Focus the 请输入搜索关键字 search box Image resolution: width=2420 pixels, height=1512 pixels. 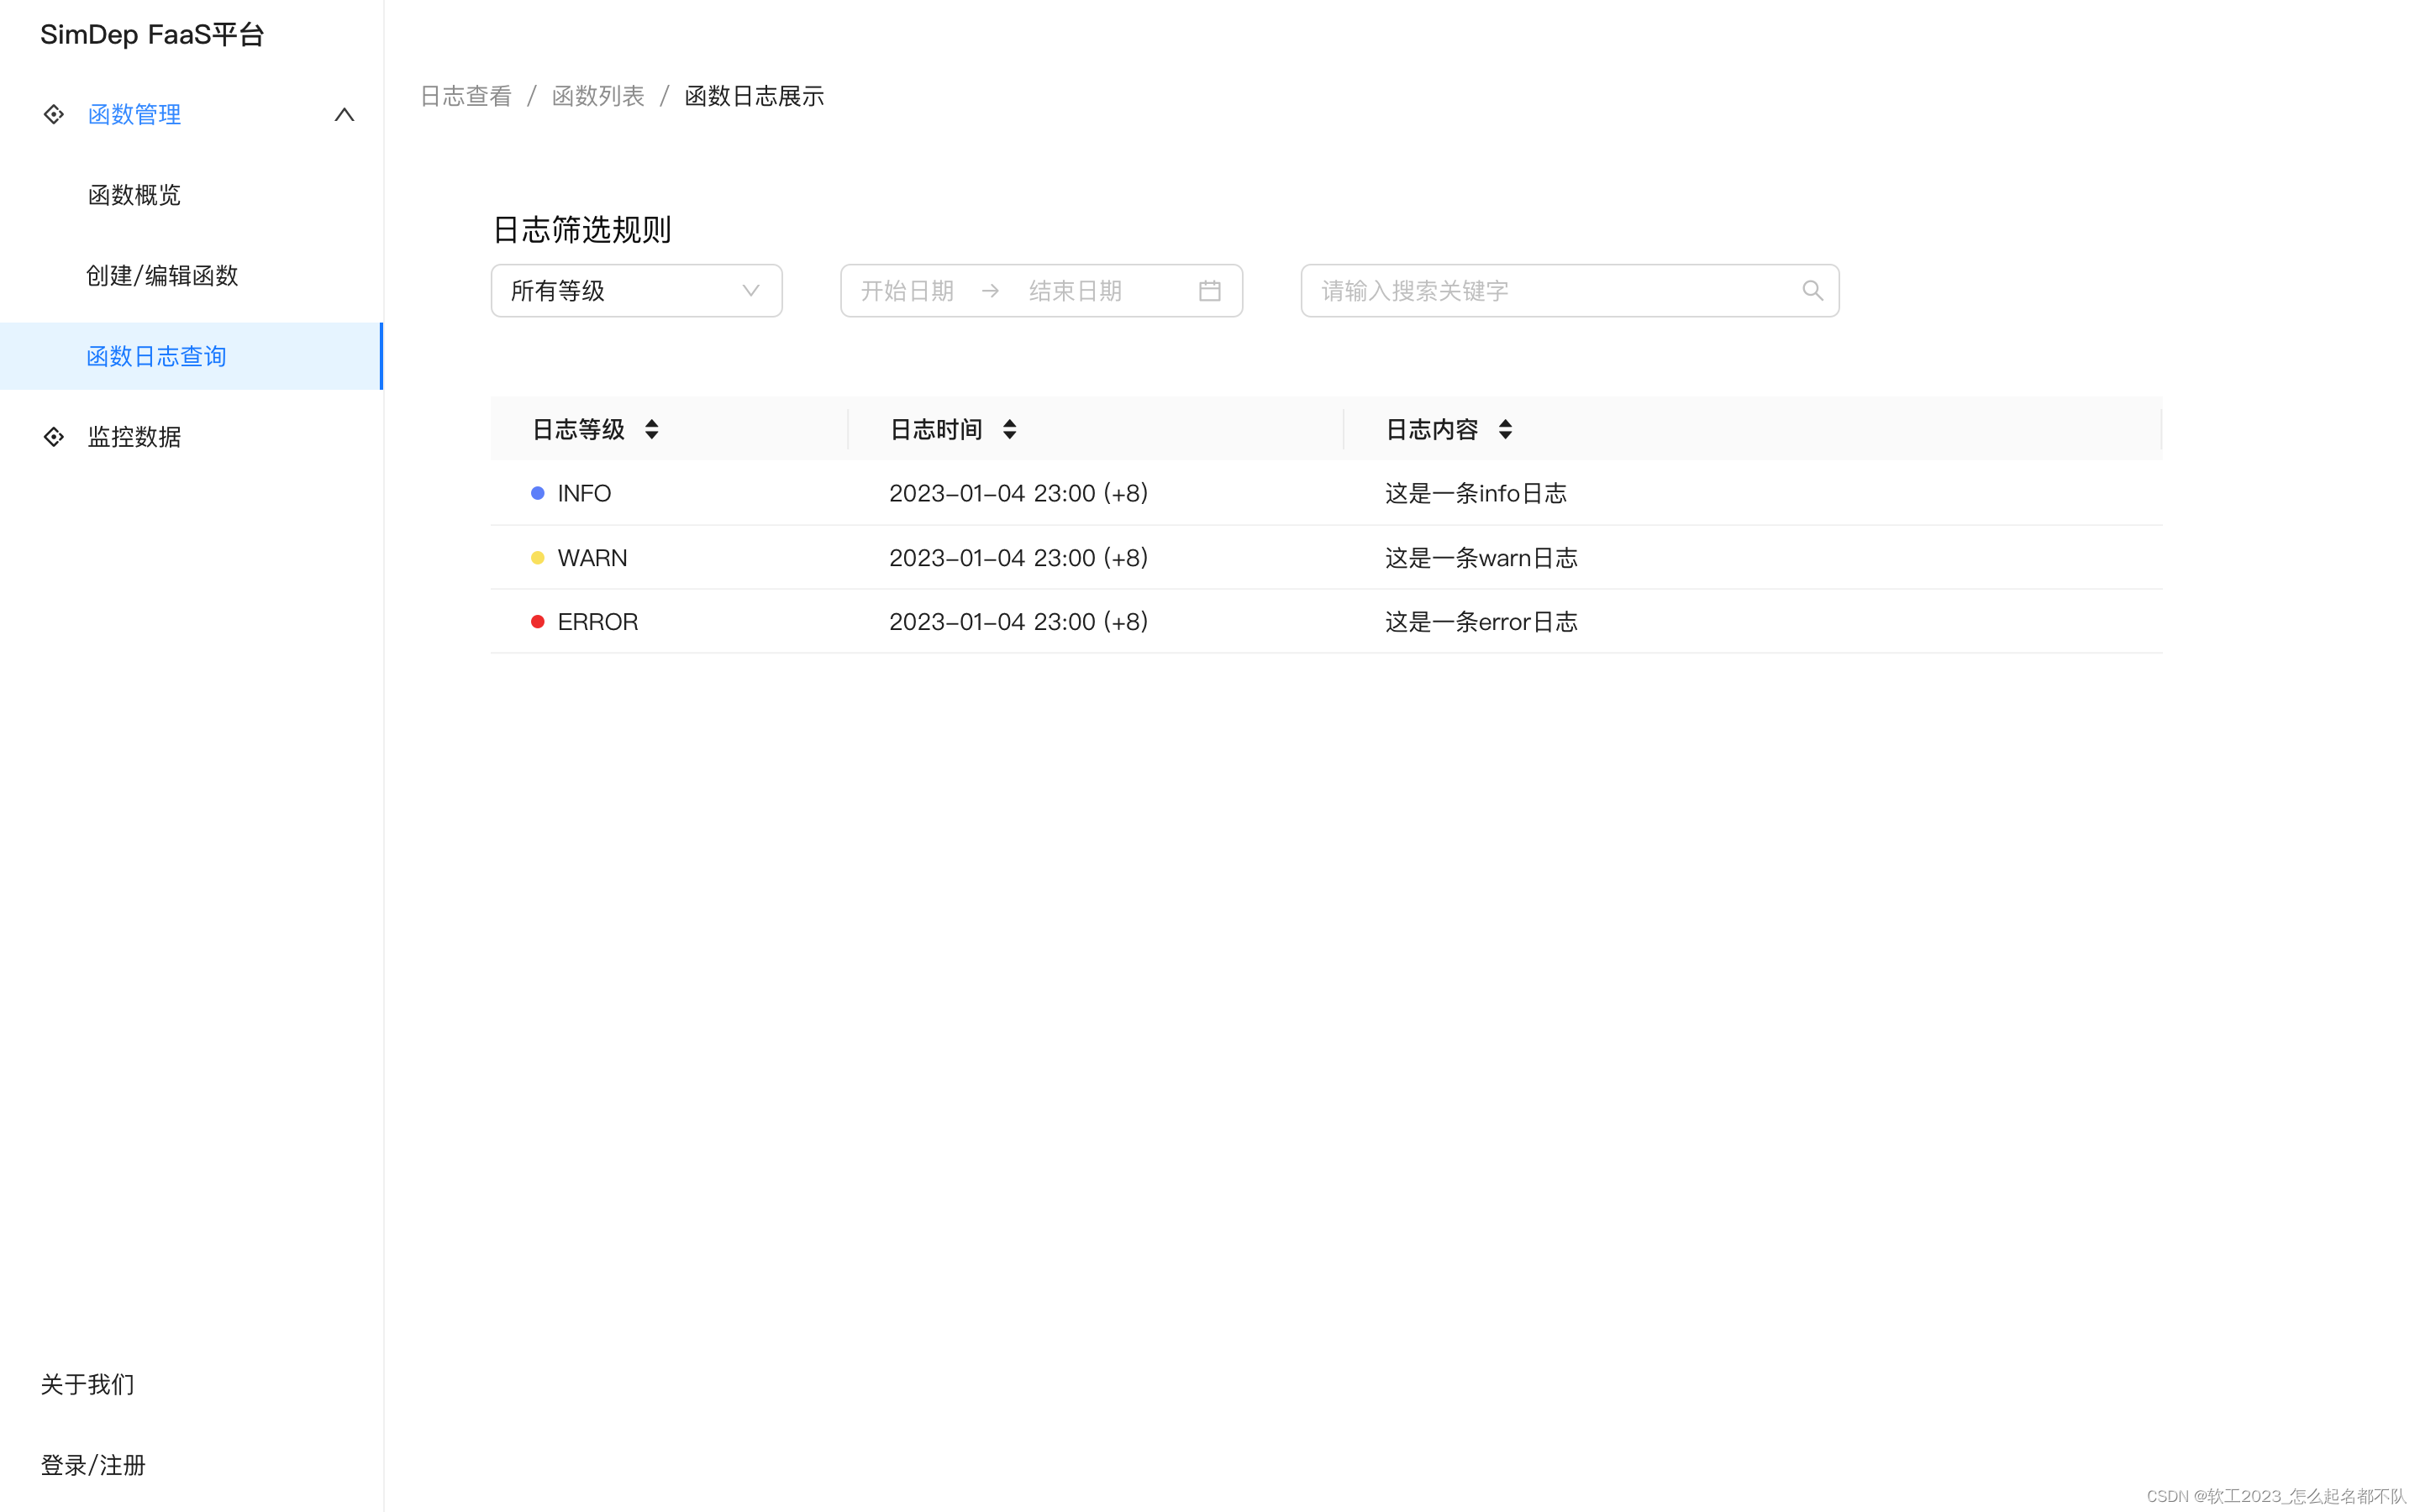[x=1570, y=291]
